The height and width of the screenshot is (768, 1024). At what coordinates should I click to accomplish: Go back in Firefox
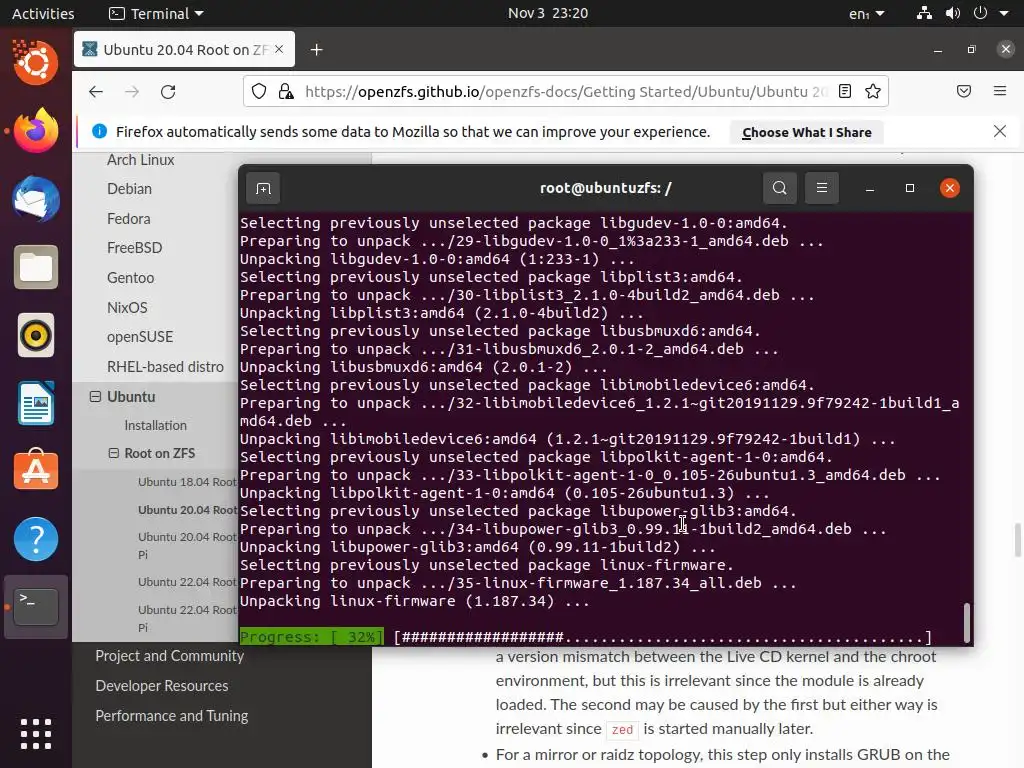[x=96, y=91]
